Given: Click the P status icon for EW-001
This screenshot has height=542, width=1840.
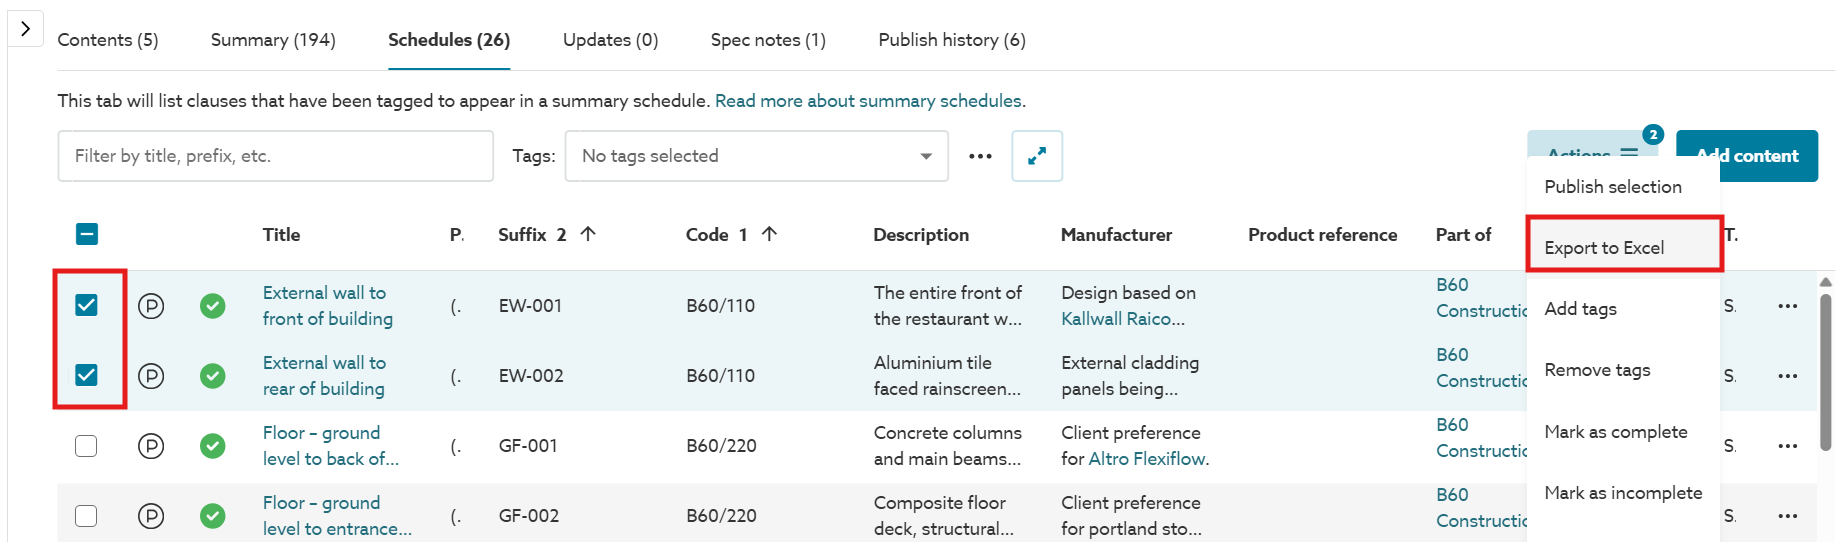Looking at the screenshot, I should 151,306.
